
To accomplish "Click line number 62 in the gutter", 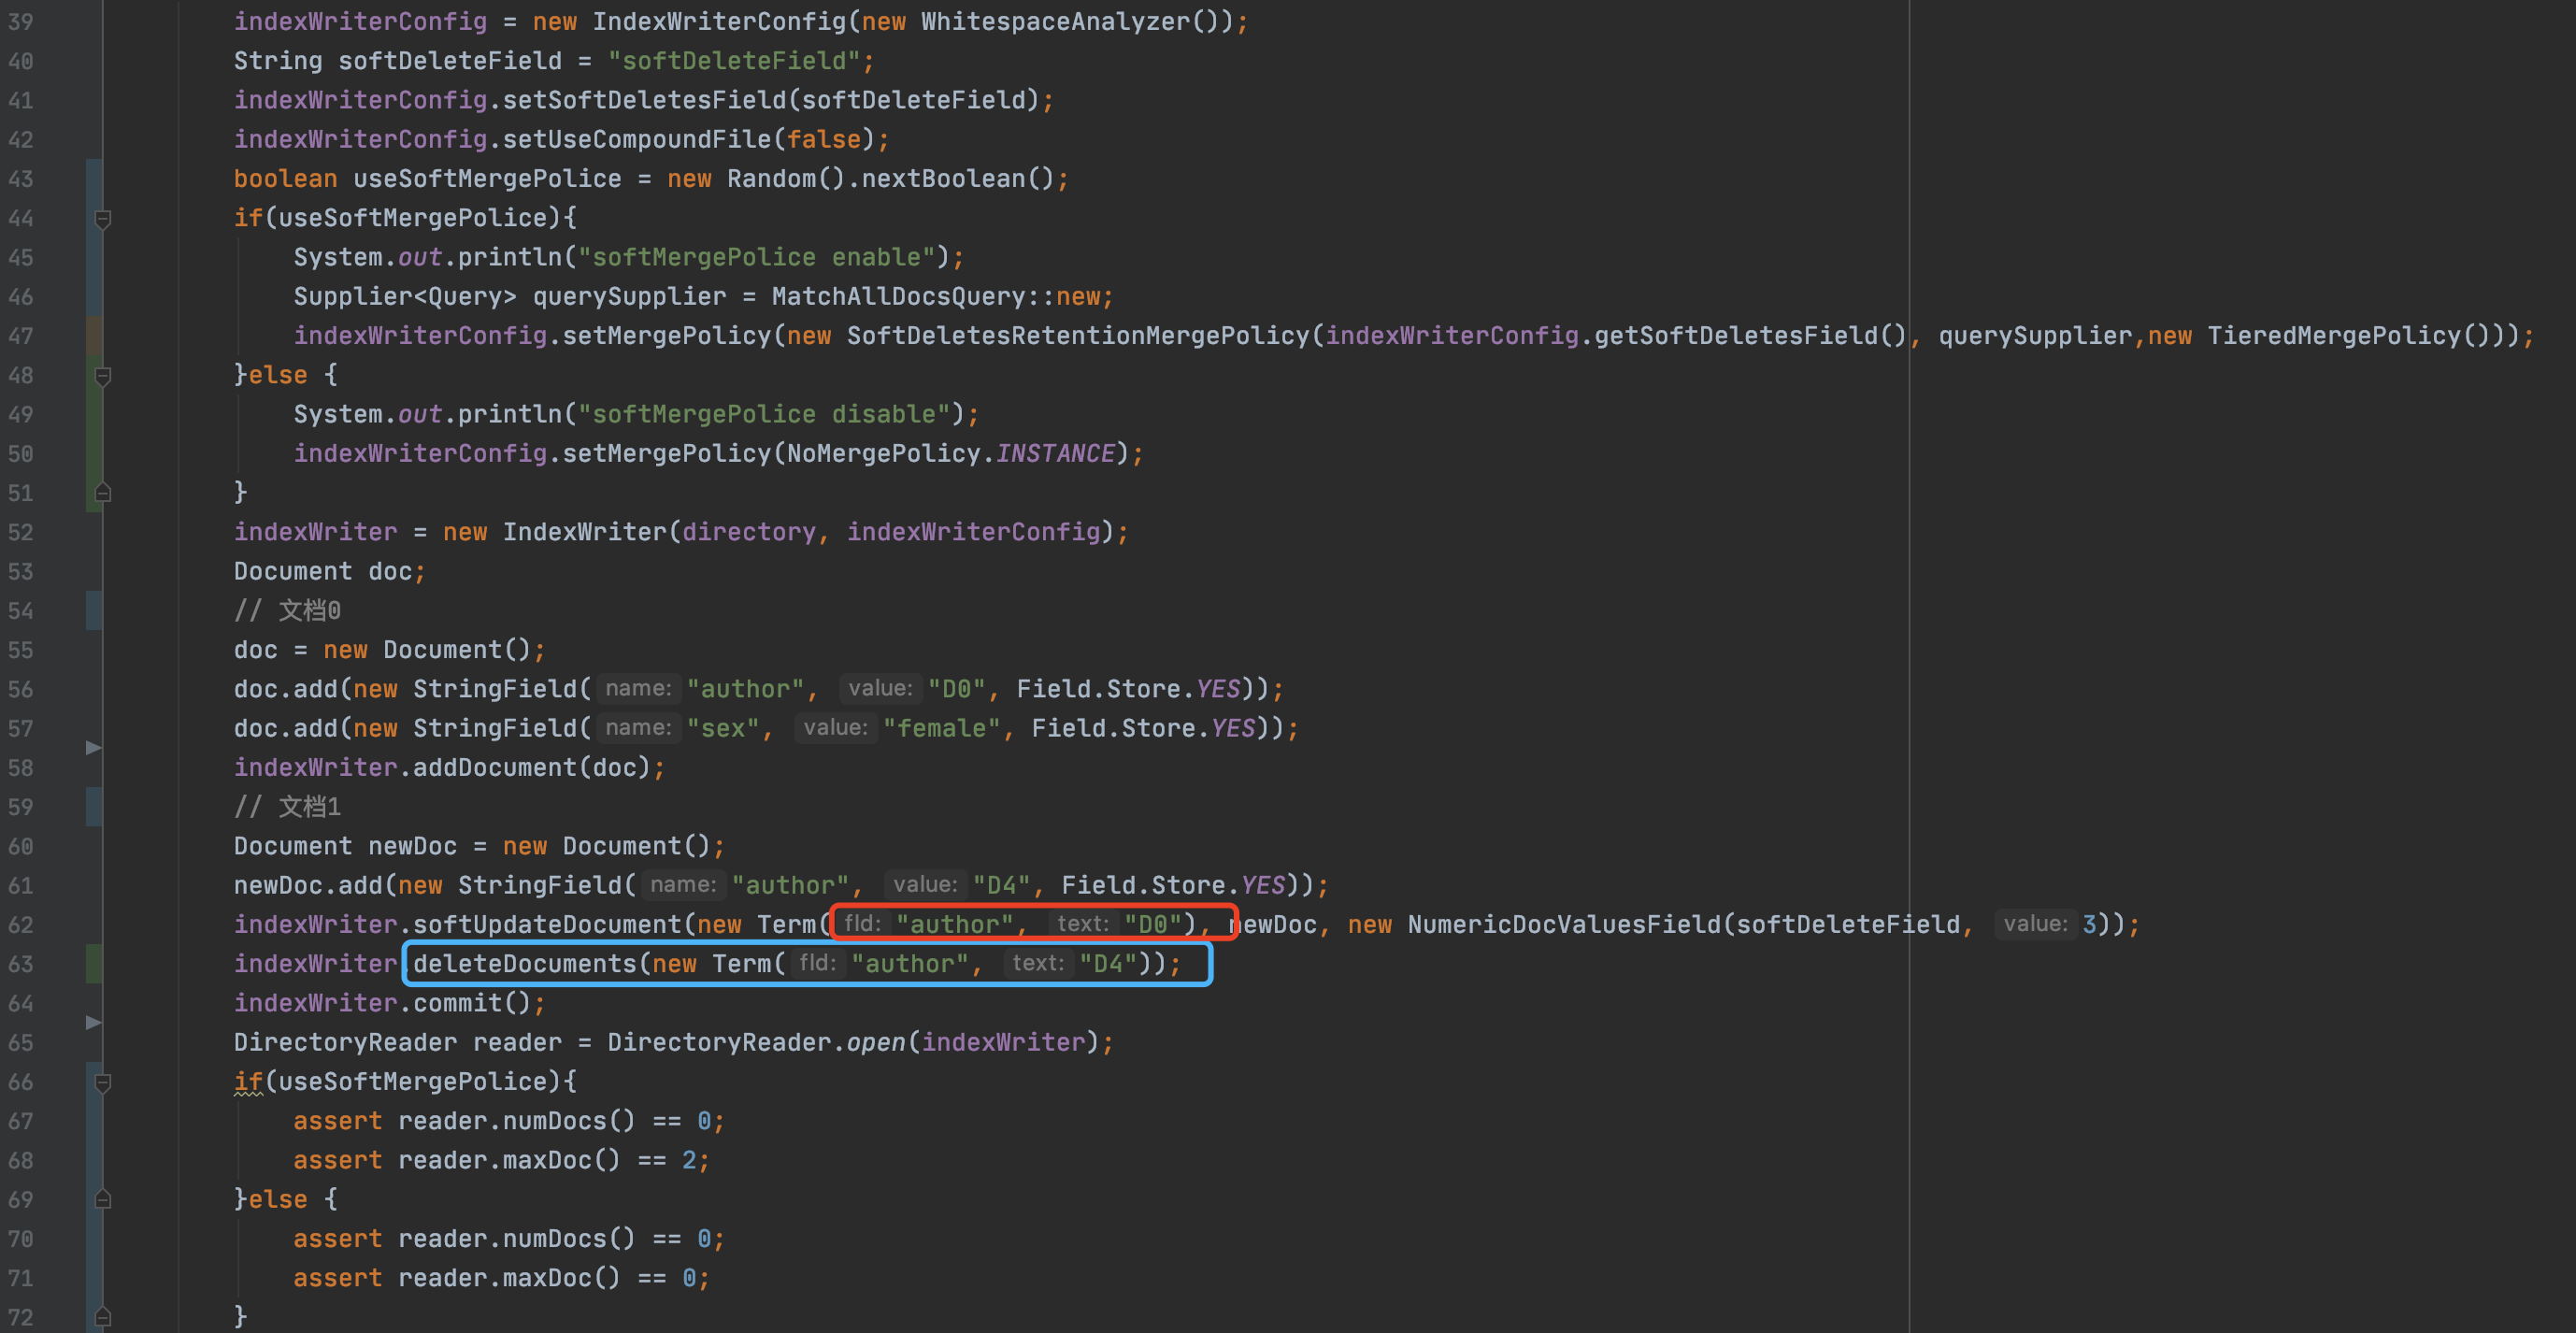I will point(21,925).
